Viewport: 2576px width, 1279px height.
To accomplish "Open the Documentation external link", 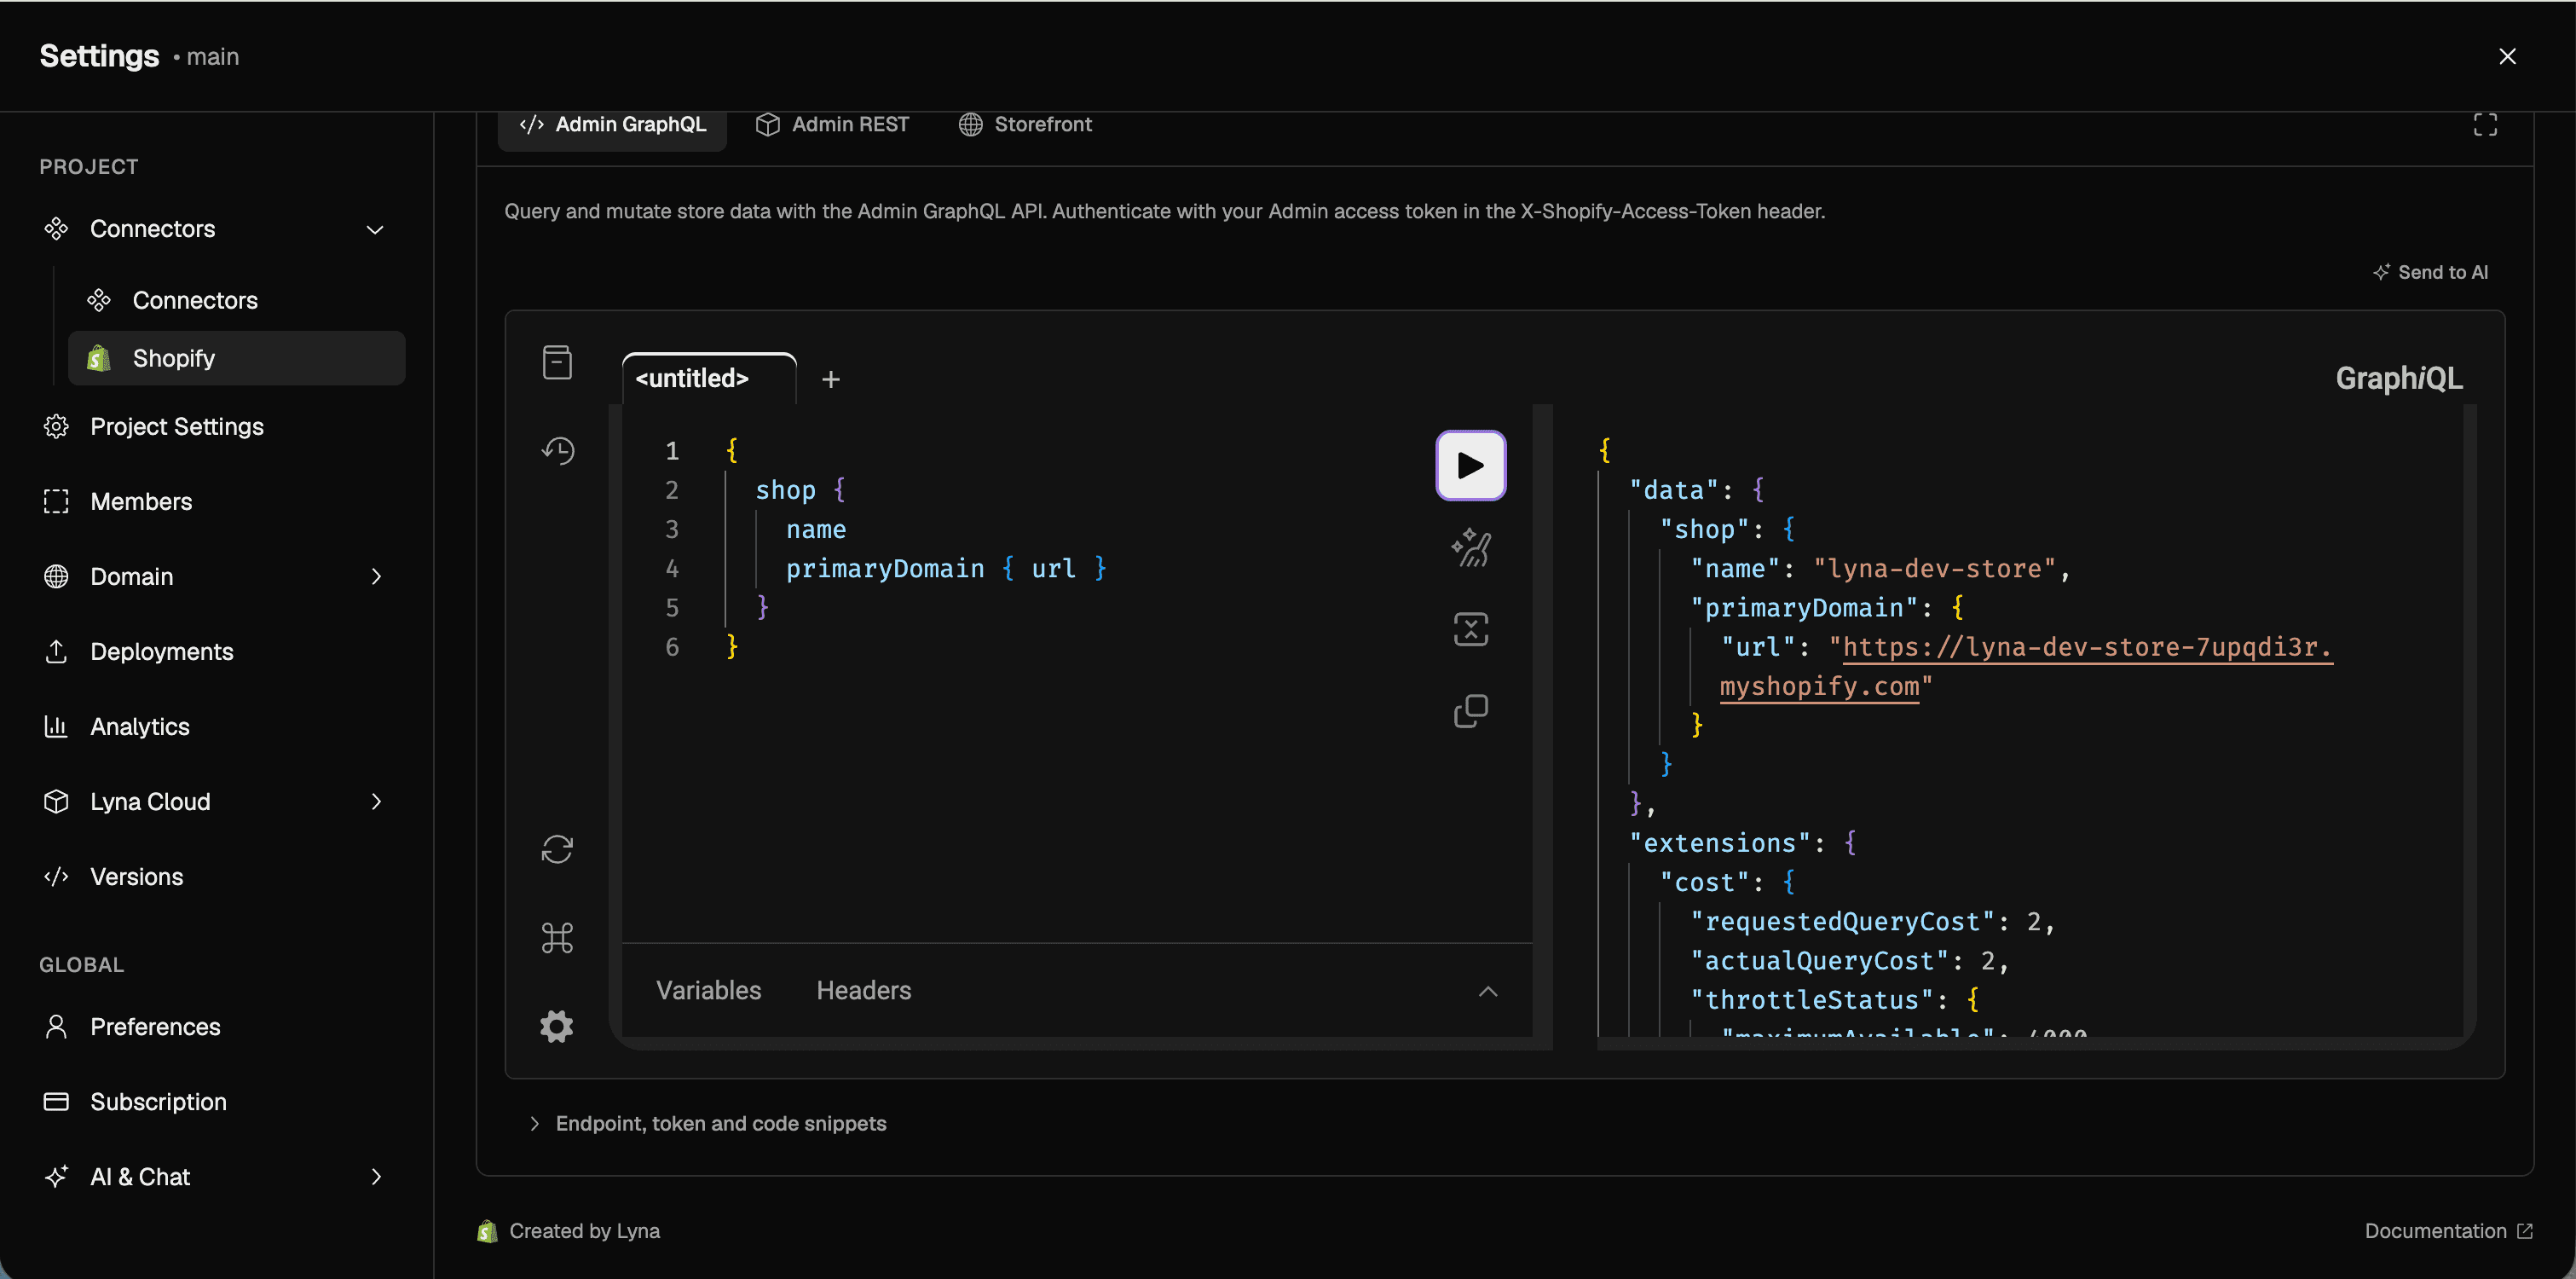I will pyautogui.click(x=2448, y=1230).
